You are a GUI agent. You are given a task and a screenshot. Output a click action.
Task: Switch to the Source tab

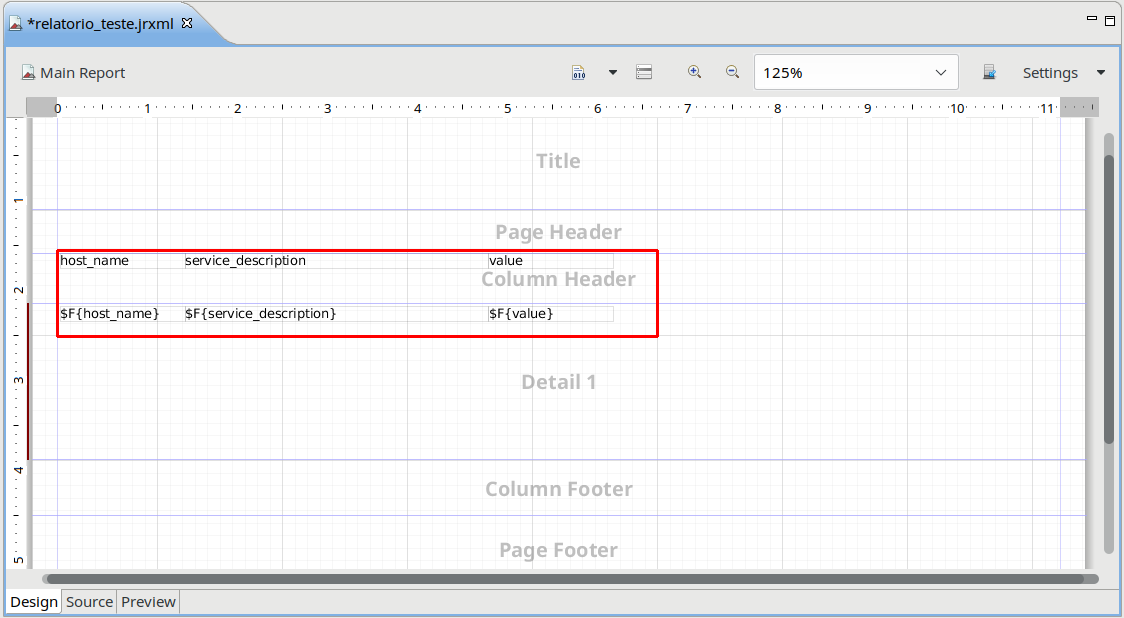pos(89,602)
